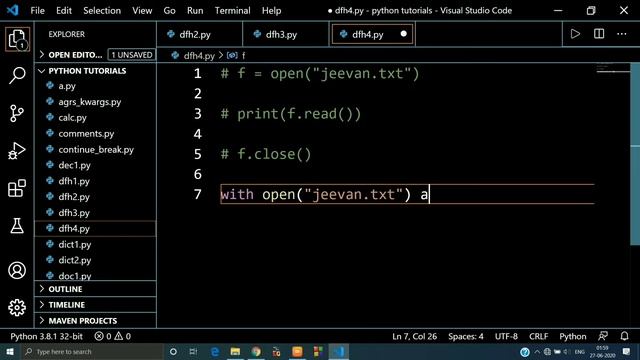This screenshot has width=640, height=360.
Task: Open the Selection menu
Action: 102,11
